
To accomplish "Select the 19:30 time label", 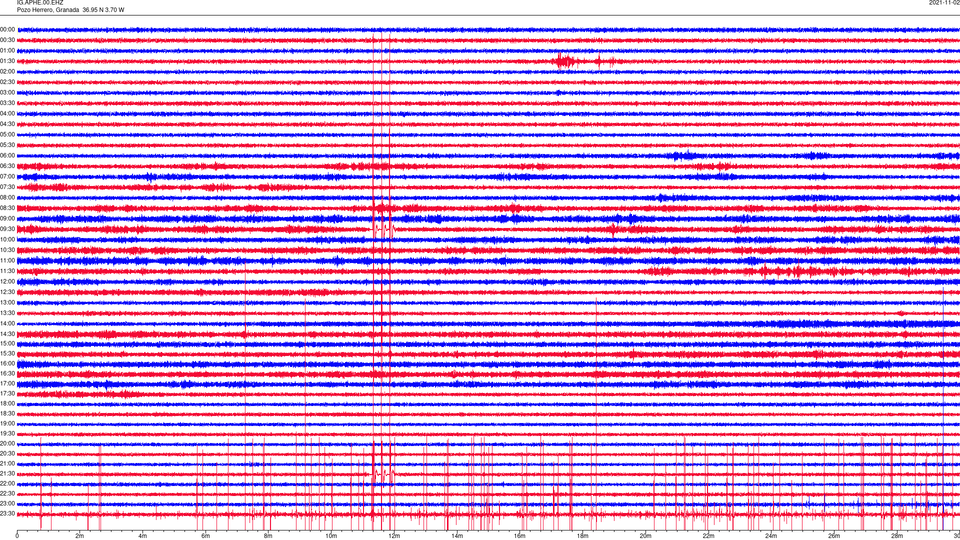I will [x=8, y=433].
